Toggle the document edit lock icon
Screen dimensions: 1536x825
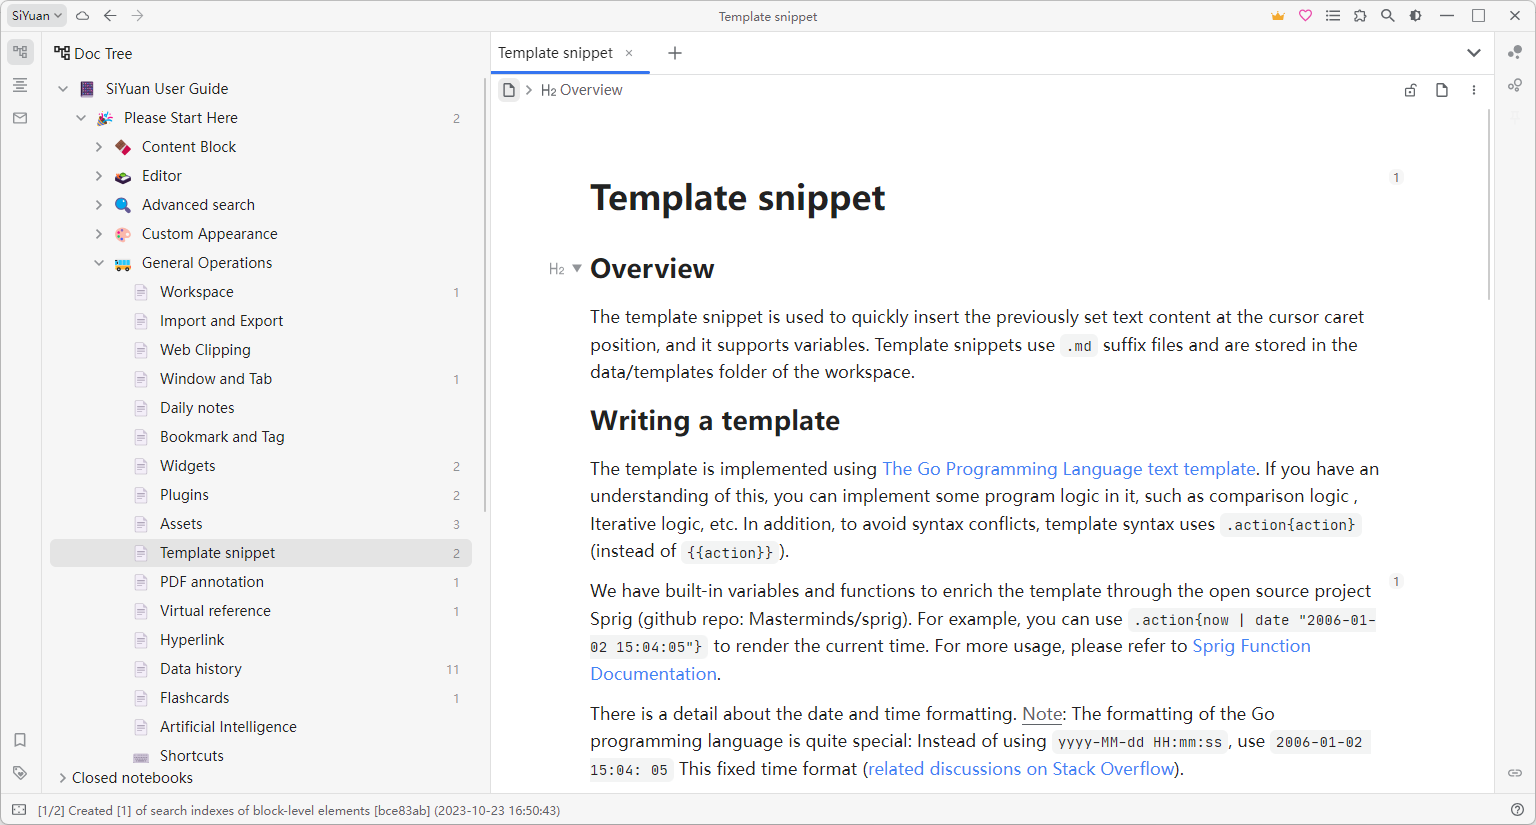[x=1410, y=90]
